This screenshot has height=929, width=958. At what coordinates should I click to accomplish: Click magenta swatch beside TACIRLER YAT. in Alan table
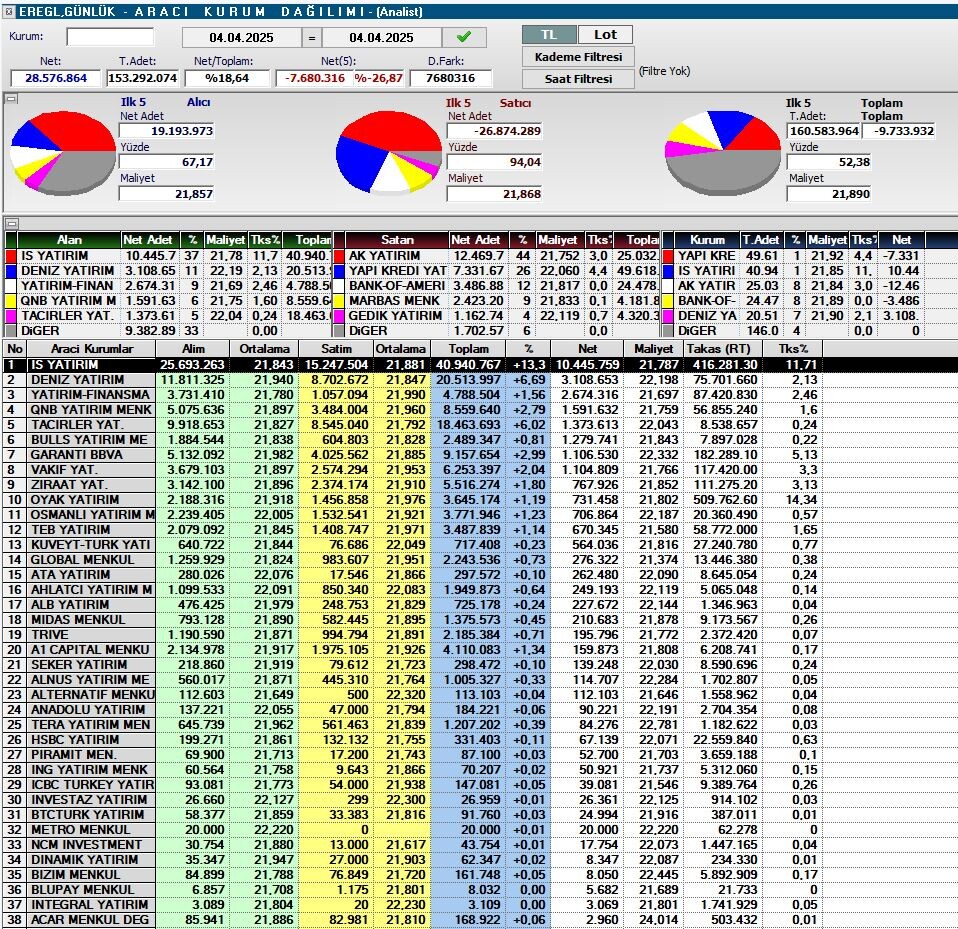click(11, 316)
